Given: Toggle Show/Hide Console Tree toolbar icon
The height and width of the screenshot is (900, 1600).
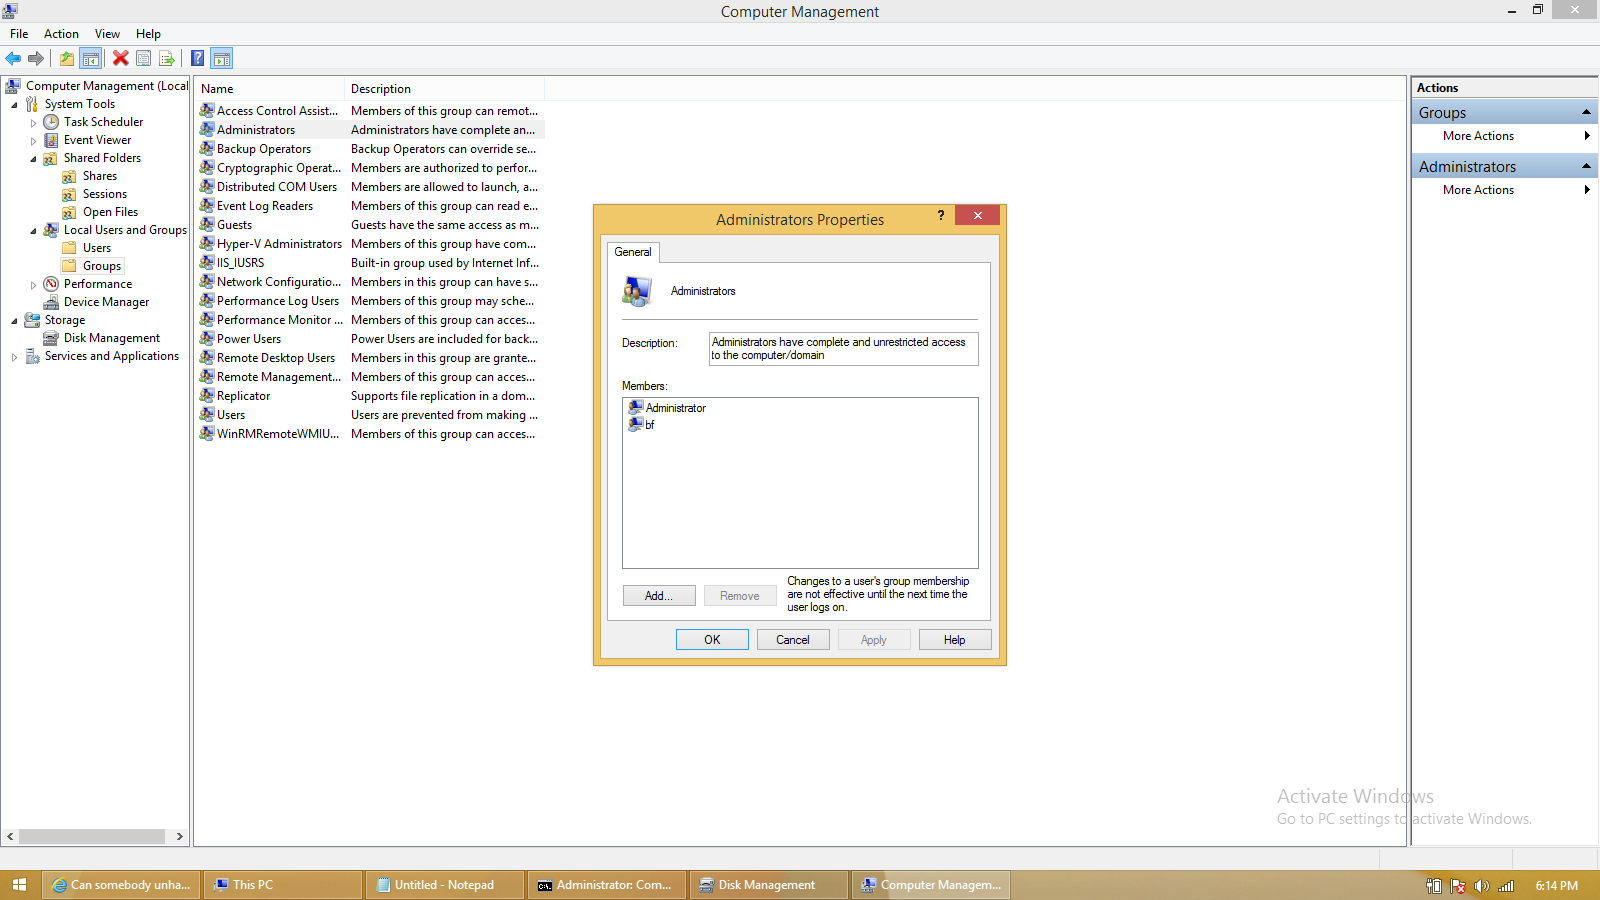Looking at the screenshot, I should (91, 58).
